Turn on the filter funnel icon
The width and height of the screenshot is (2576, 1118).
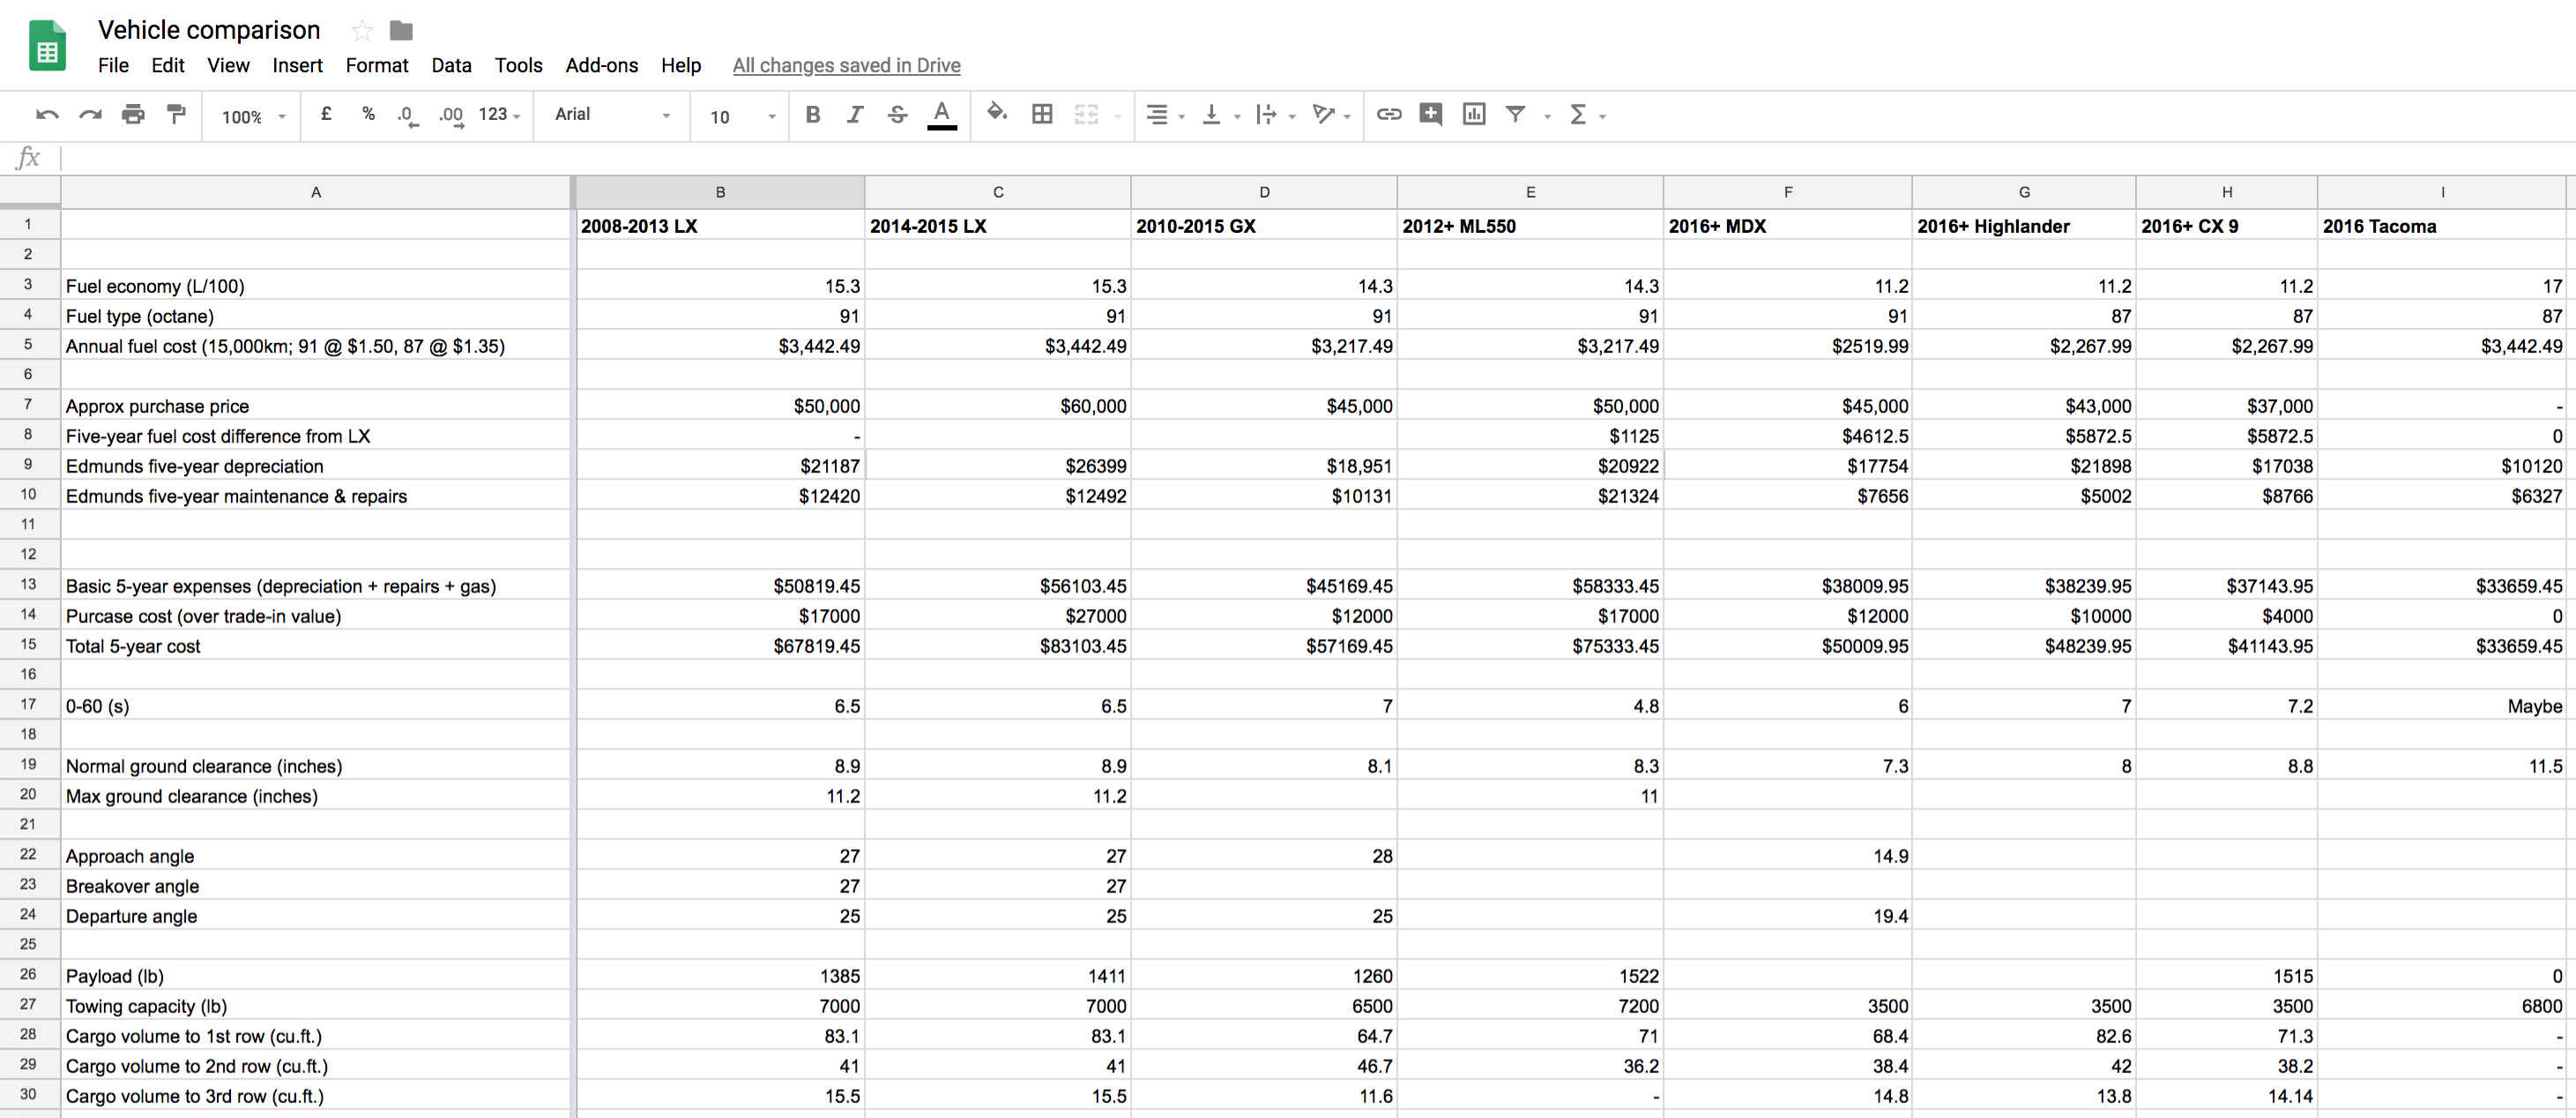1516,115
